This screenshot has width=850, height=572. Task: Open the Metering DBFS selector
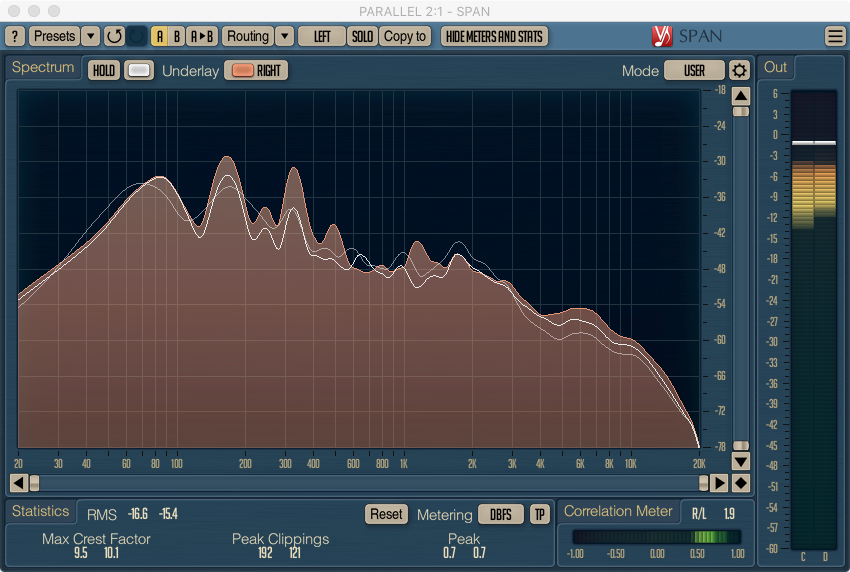tap(500, 514)
